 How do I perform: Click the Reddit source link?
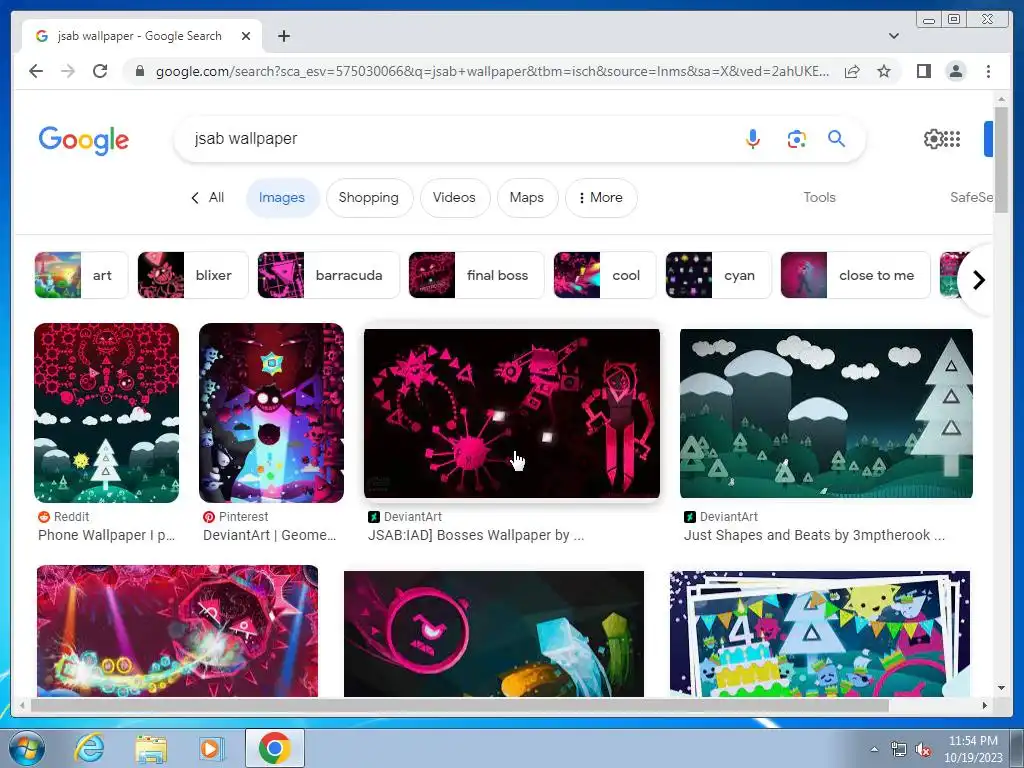pyautogui.click(x=63, y=517)
